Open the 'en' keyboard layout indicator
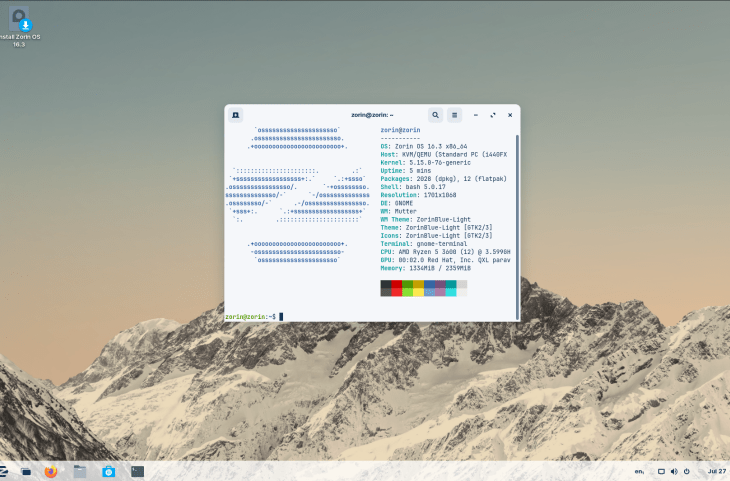This screenshot has width=730, height=481. [639, 471]
